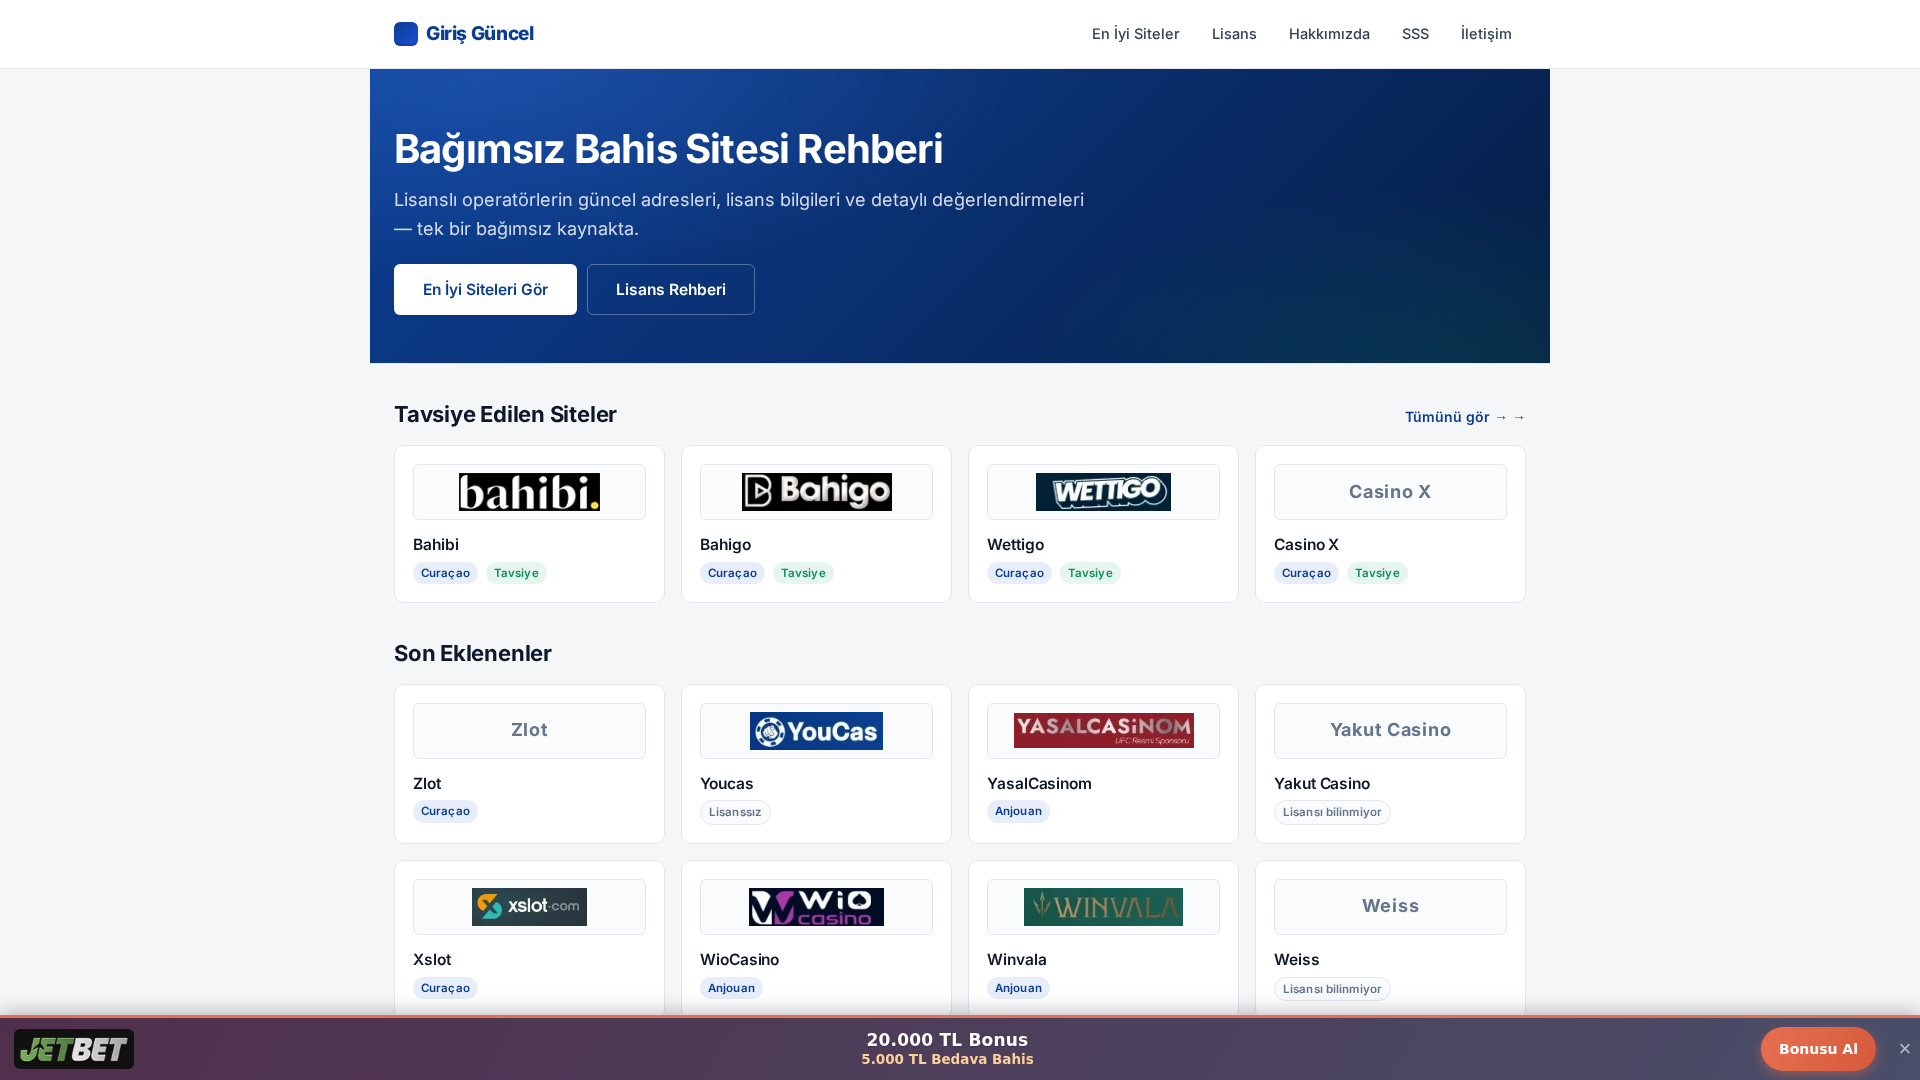Open the Giriş Güncel home link
1920x1080 pixels.
coord(464,34)
